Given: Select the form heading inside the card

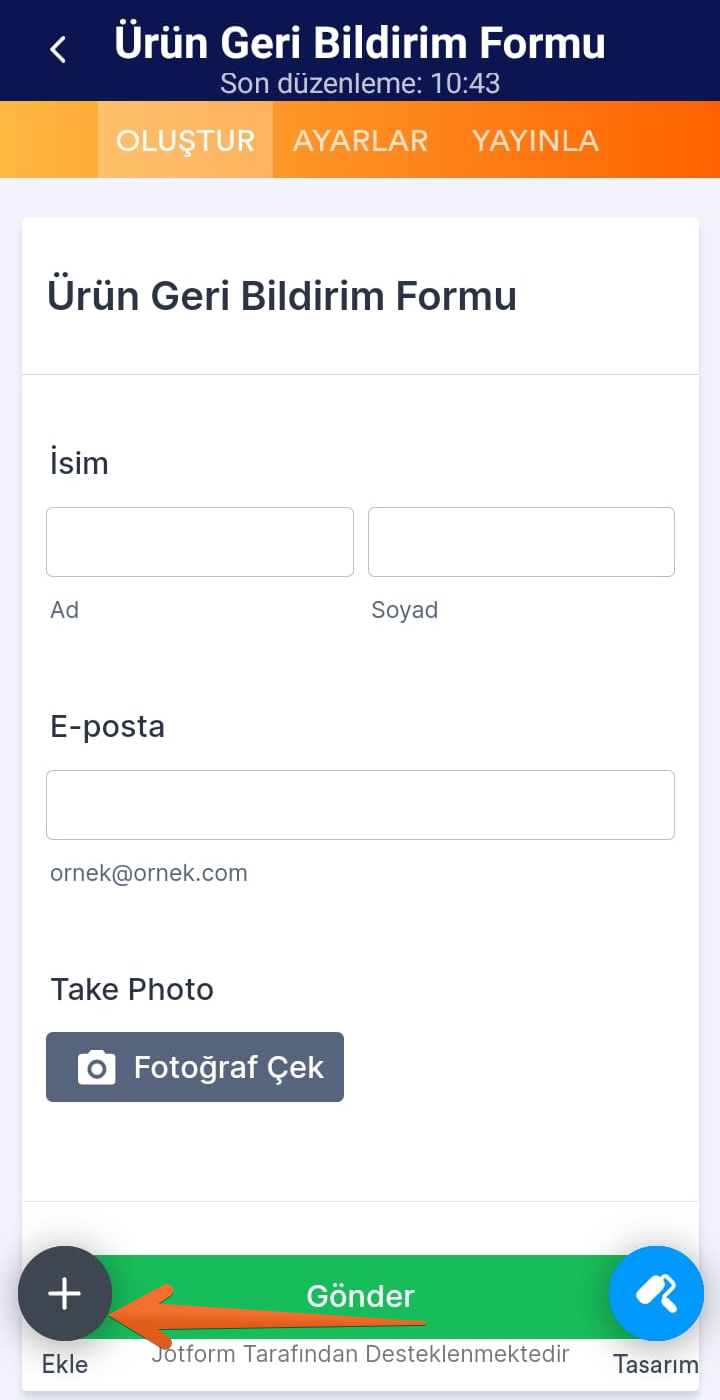Looking at the screenshot, I should pos(282,296).
